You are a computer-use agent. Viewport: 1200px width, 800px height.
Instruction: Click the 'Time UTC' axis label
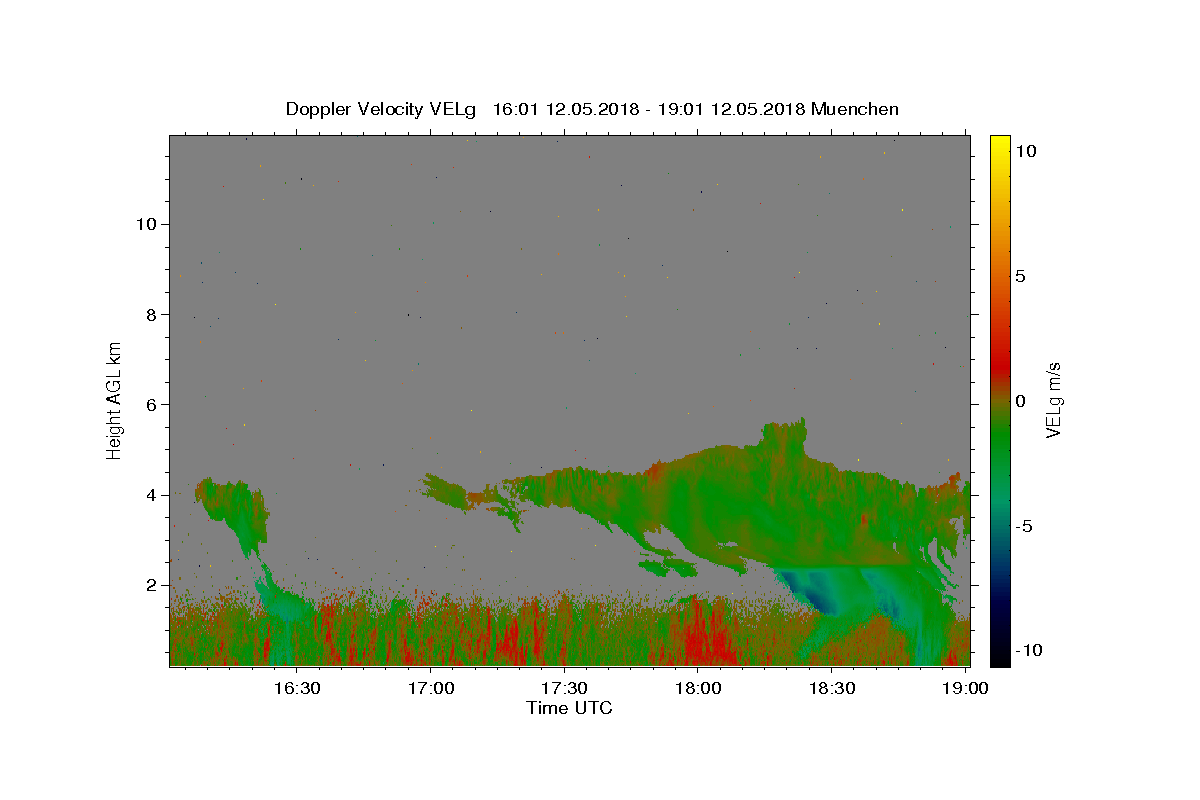(569, 708)
